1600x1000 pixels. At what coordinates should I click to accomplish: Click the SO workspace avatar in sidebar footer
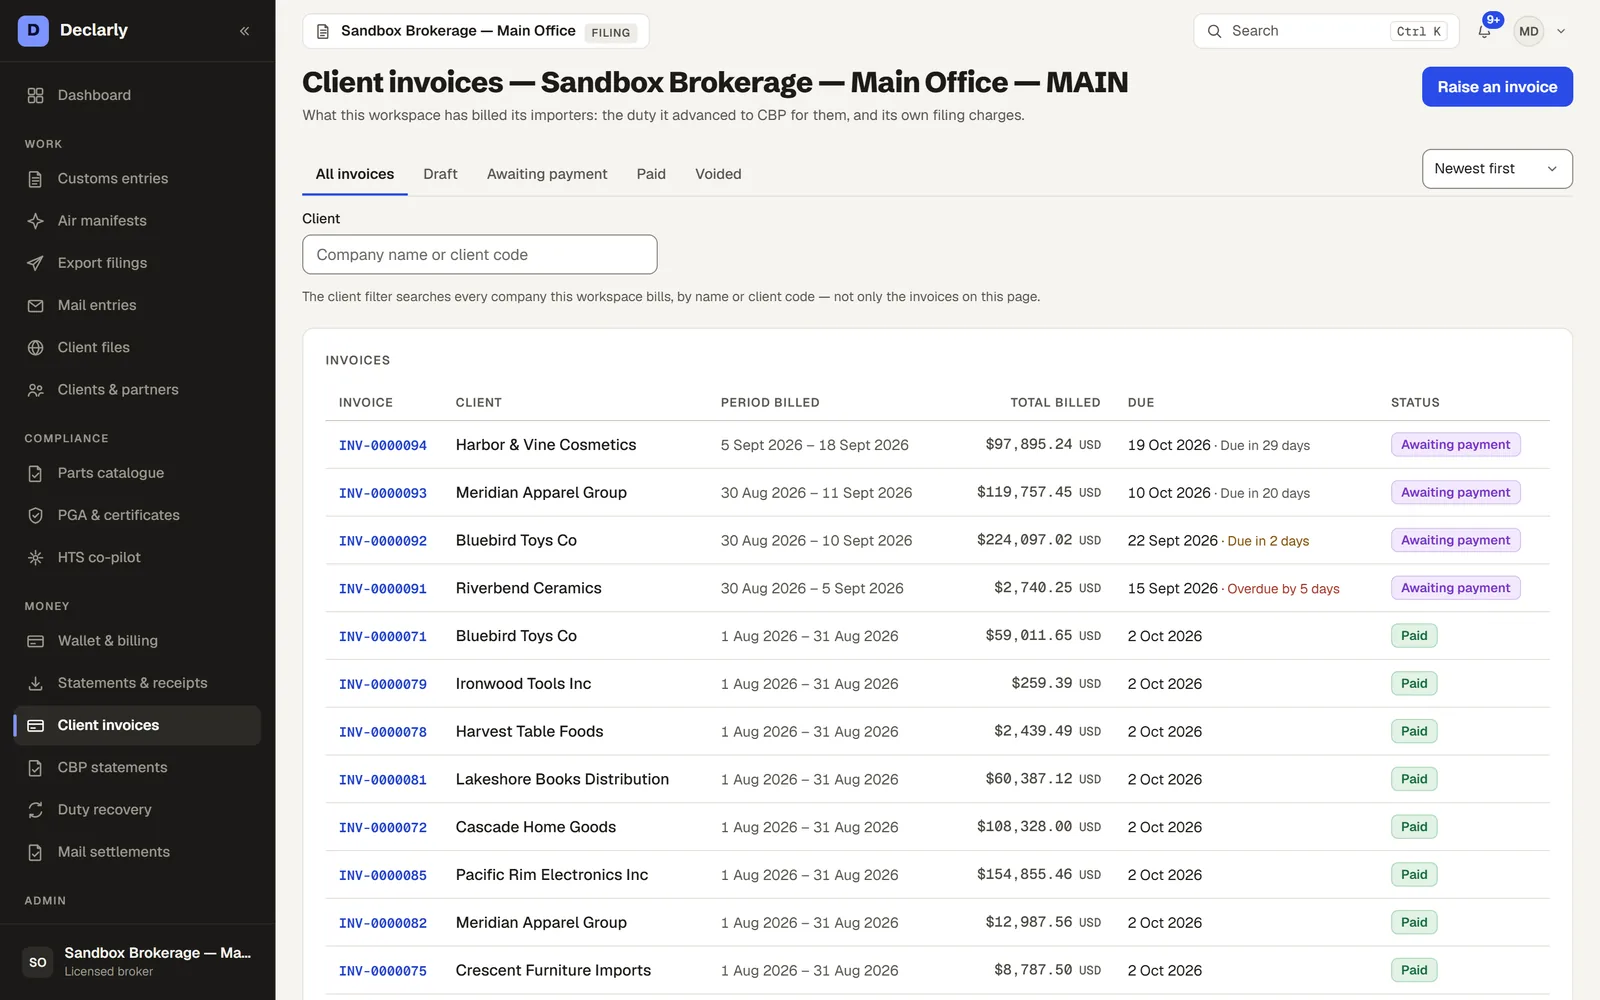tap(38, 962)
